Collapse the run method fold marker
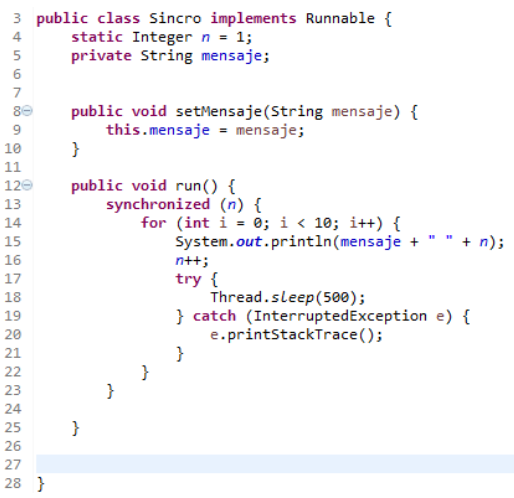Image resolution: width=514 pixels, height=498 pixels. pyautogui.click(x=27, y=185)
